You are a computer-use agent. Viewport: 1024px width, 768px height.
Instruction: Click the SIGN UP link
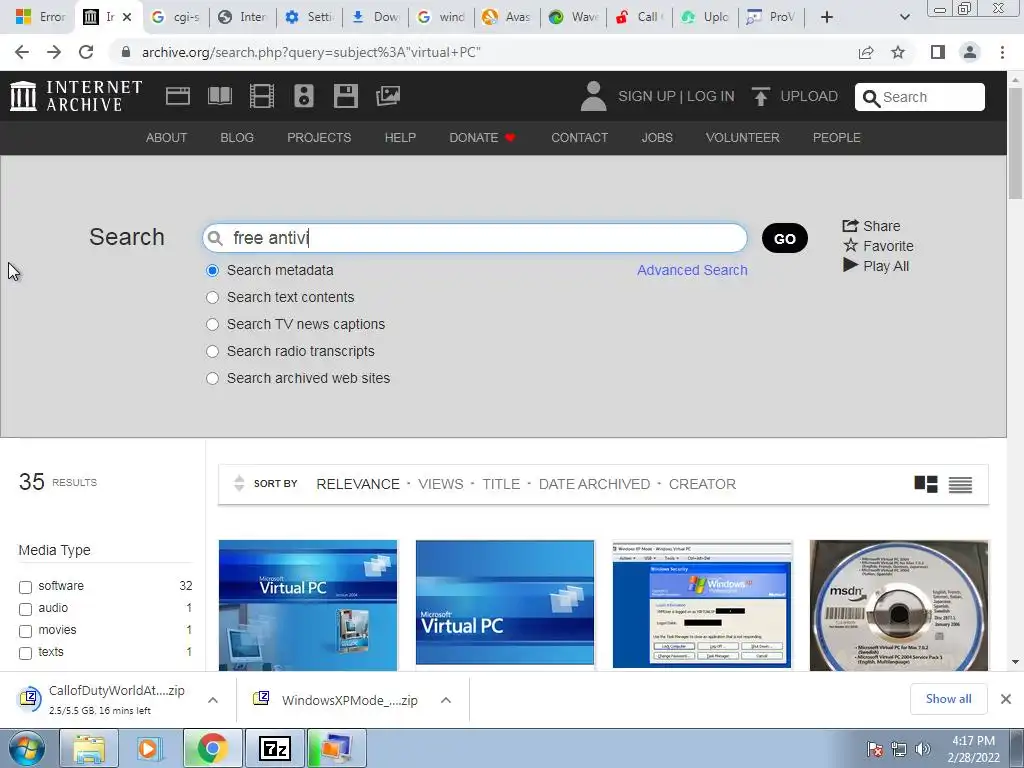pos(647,96)
